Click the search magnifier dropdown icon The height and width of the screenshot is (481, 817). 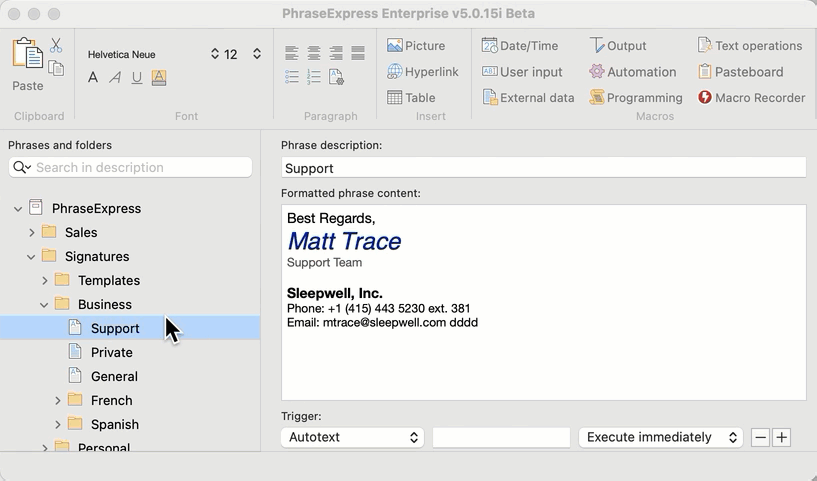coord(22,167)
